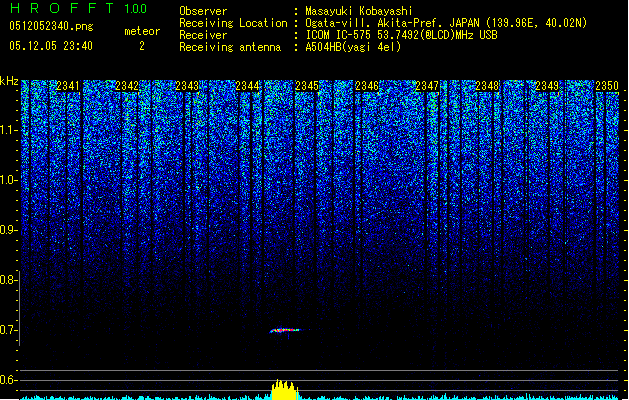Viewport: 629px width, 400px height.
Task: Click the yellow signal intensity peak
Action: click(285, 389)
